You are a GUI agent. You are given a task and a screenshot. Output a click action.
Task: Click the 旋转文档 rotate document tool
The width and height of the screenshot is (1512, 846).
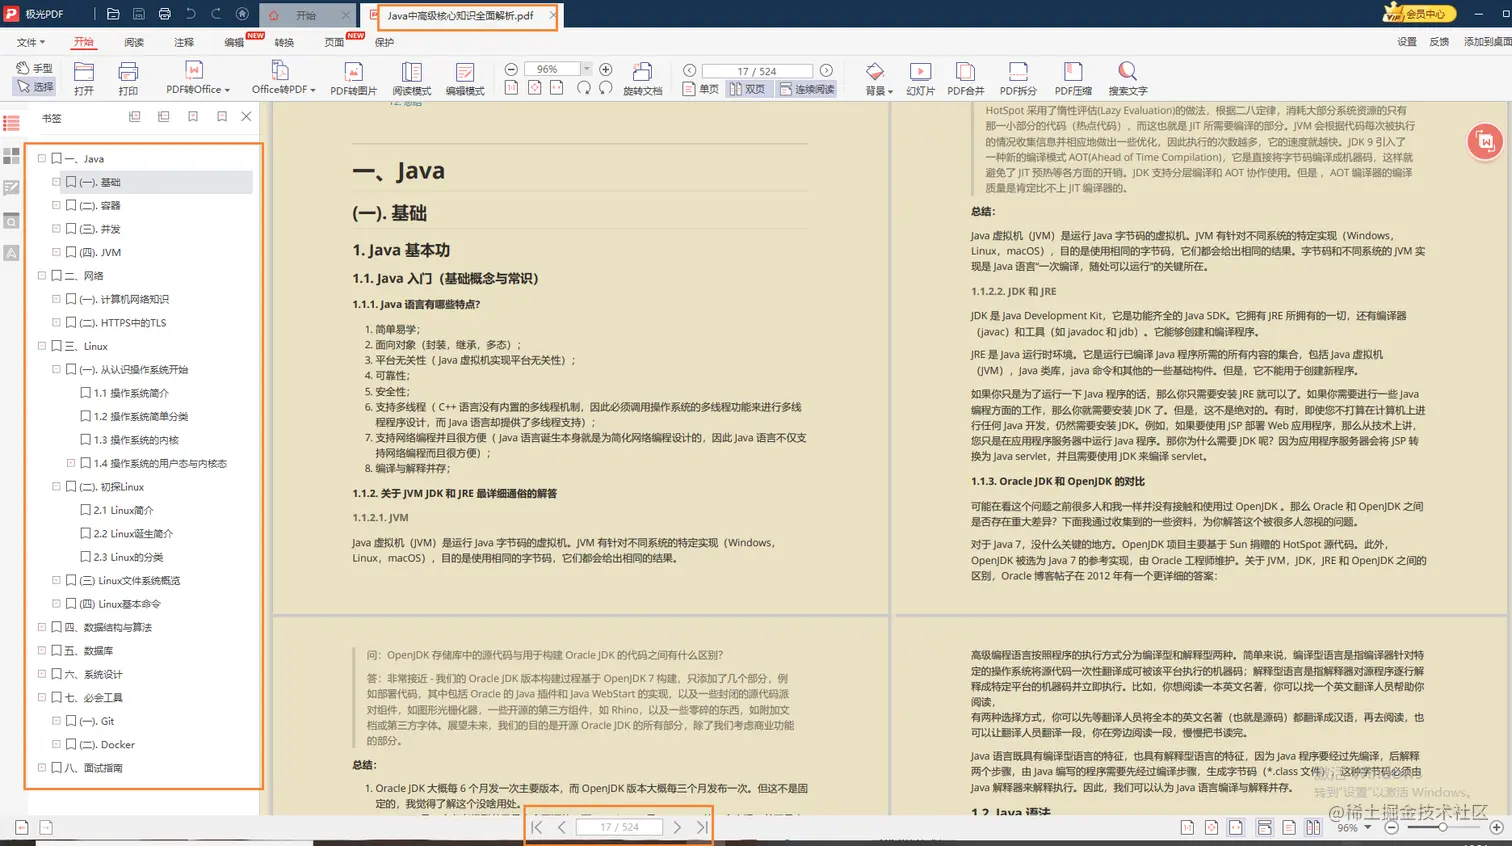(642, 79)
